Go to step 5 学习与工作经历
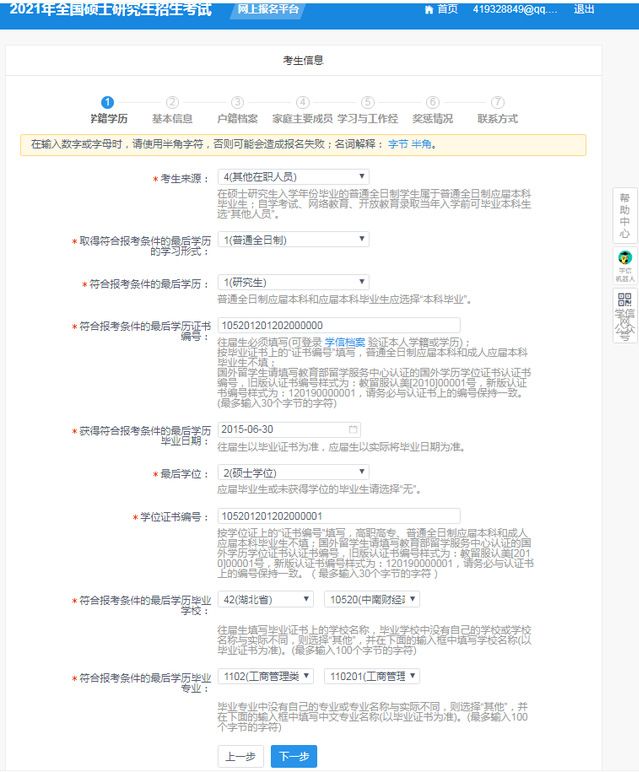Viewport: 639px width, 772px height. [367, 110]
